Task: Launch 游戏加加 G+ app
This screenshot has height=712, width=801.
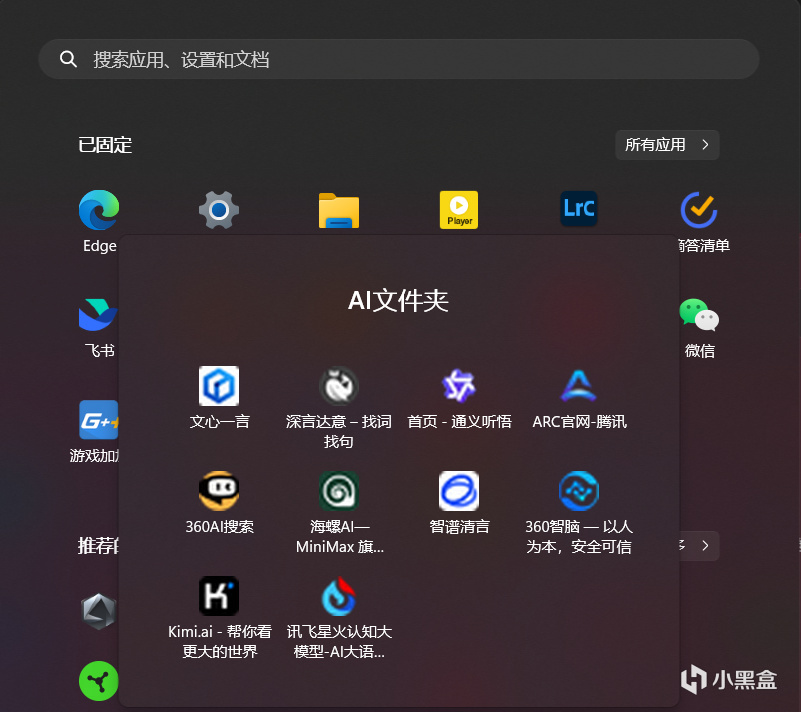Action: click(99, 420)
